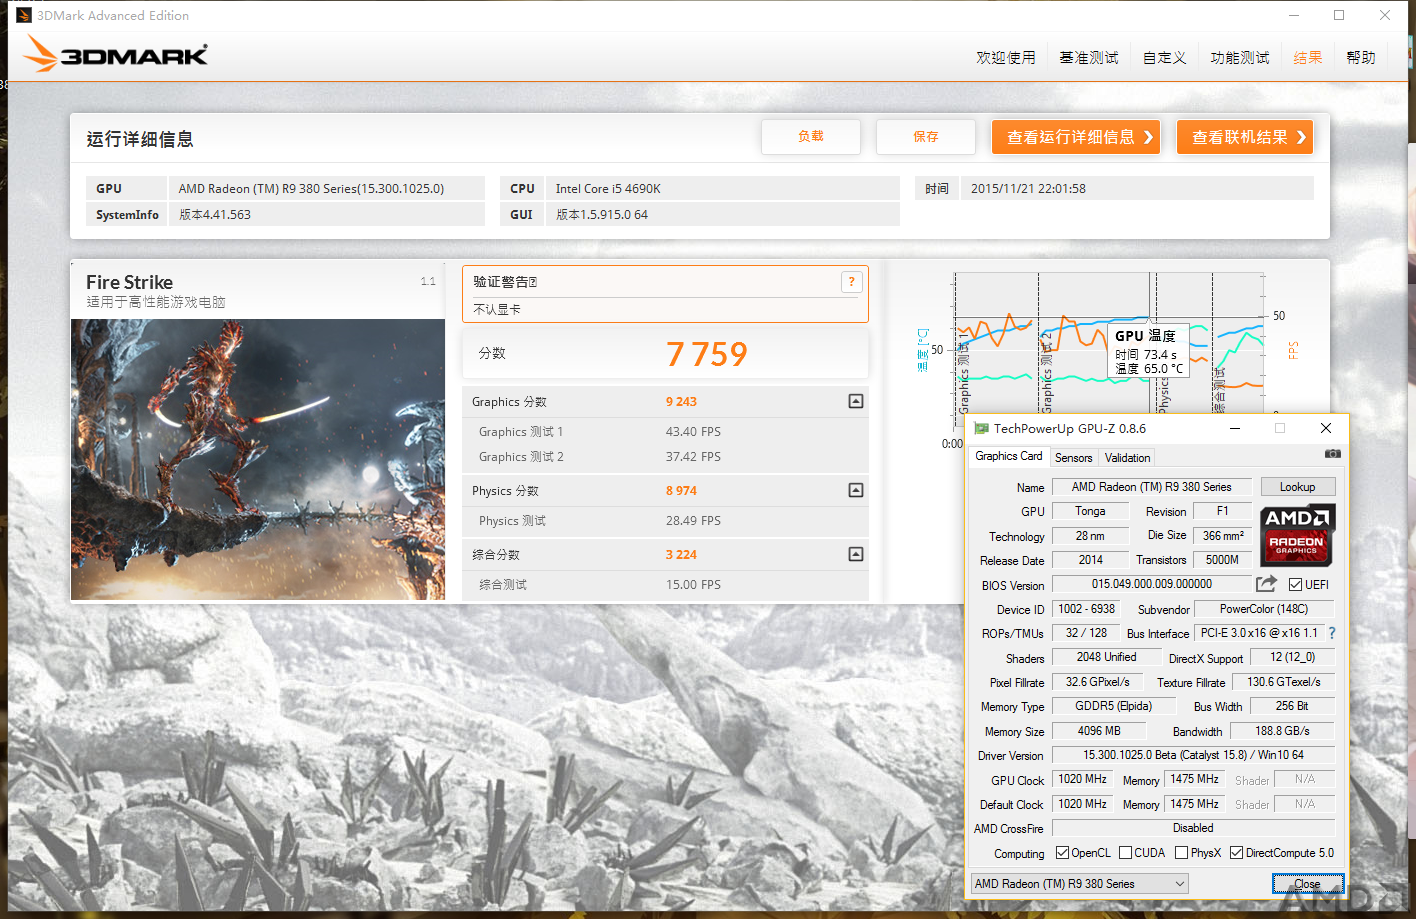The image size is (1416, 919).
Task: Click the Close button in GPU-Z
Action: click(1307, 884)
